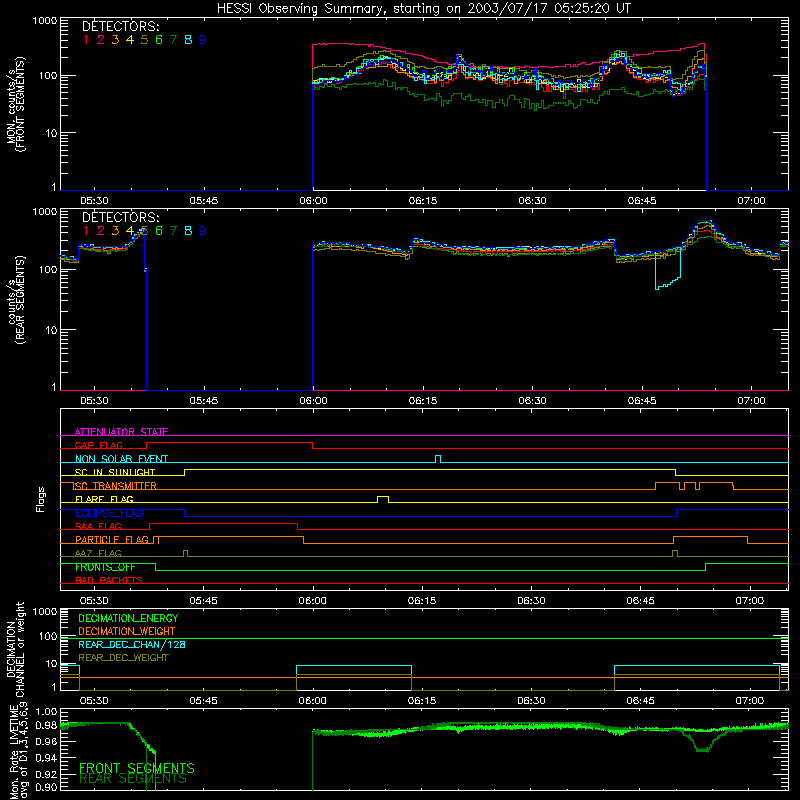Select DETECTORS: label in rear segments panel

click(x=121, y=217)
